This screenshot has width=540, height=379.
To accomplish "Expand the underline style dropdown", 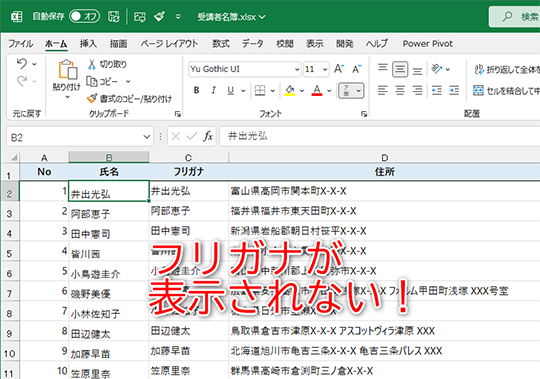I will [x=243, y=91].
